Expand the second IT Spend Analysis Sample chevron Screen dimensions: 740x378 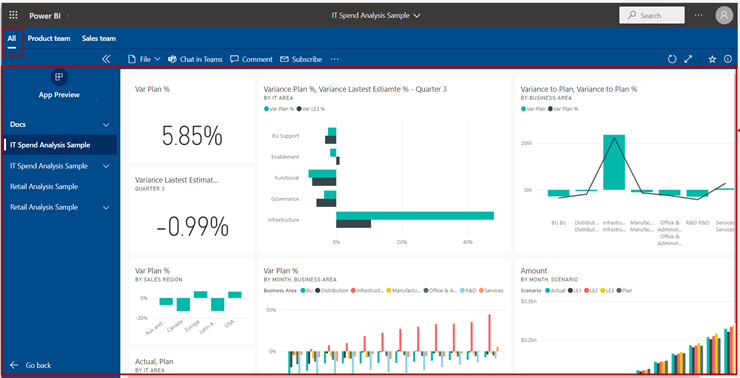106,166
